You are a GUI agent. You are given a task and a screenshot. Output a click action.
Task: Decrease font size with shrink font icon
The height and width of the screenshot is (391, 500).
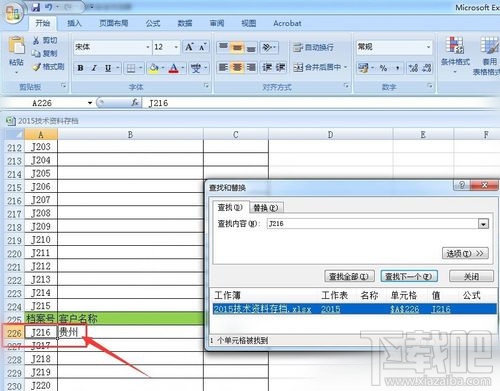(x=202, y=47)
